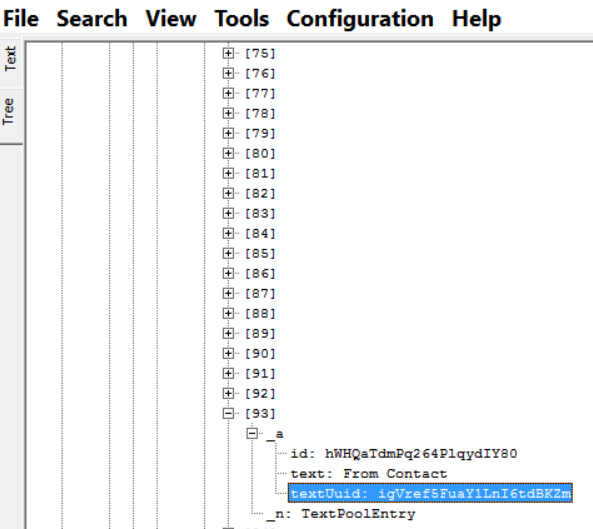This screenshot has width=593, height=529.
Task: Select the highlighted textUuid entry
Action: click(430, 493)
